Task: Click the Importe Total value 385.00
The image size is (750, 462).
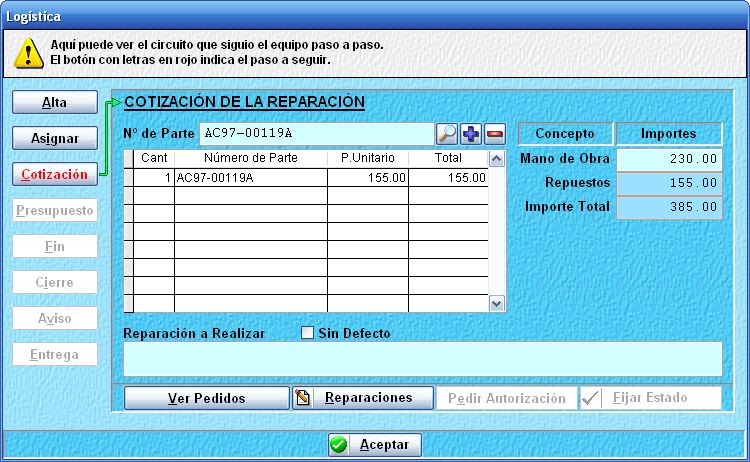Action: point(669,207)
